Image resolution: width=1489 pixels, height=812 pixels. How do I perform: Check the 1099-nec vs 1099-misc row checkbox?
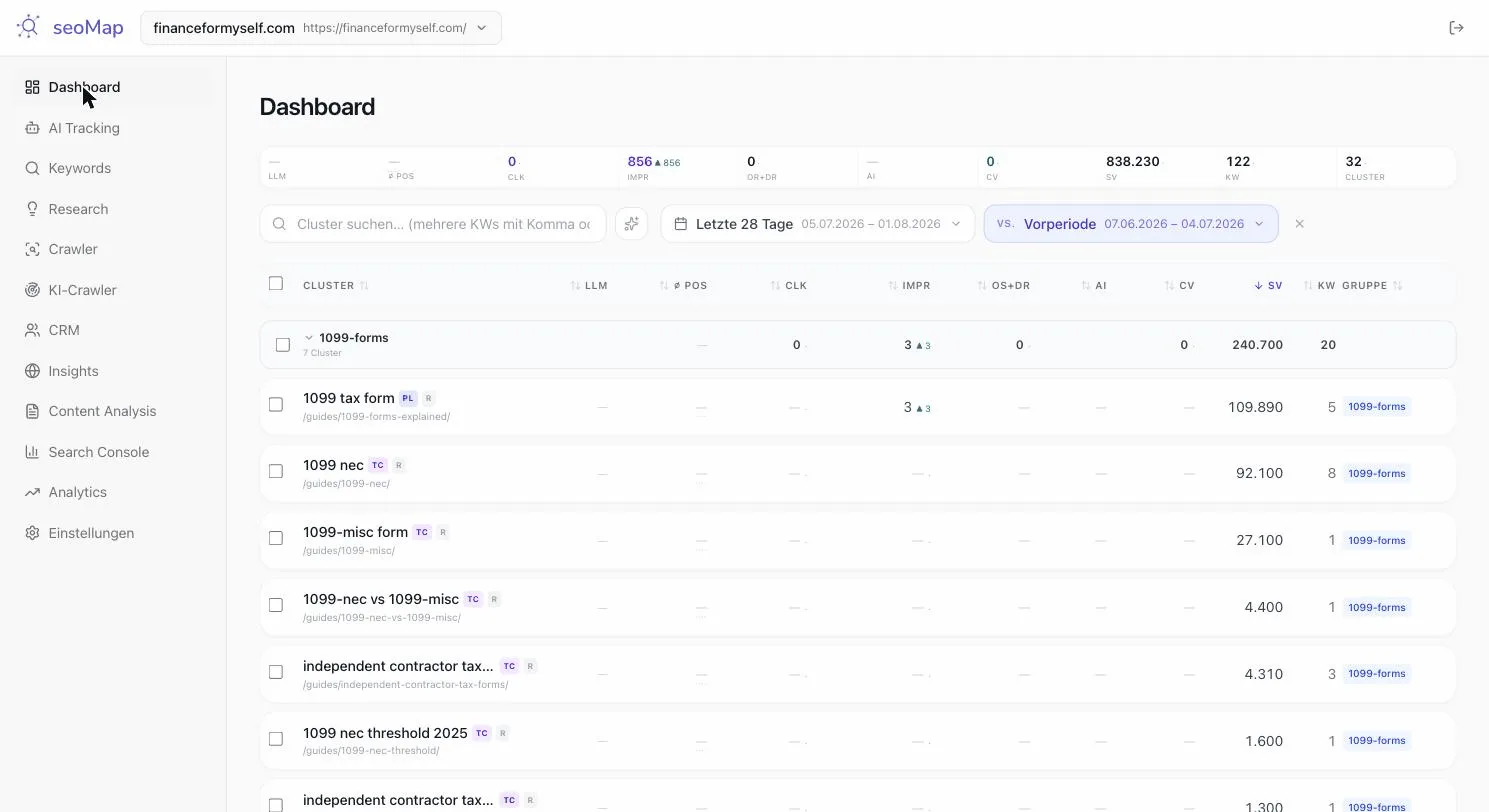pos(276,605)
